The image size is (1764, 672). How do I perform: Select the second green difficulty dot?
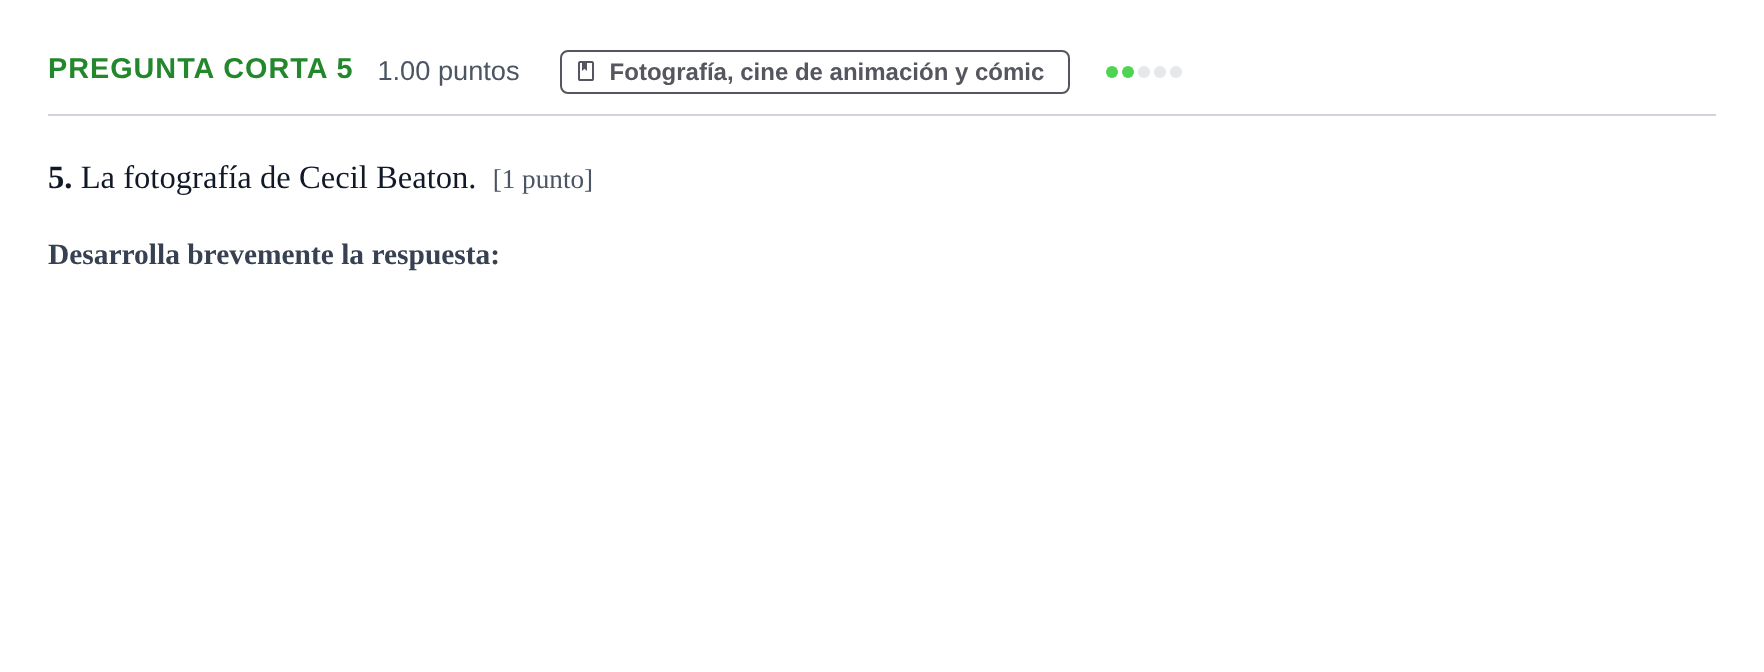pyautogui.click(x=1128, y=72)
